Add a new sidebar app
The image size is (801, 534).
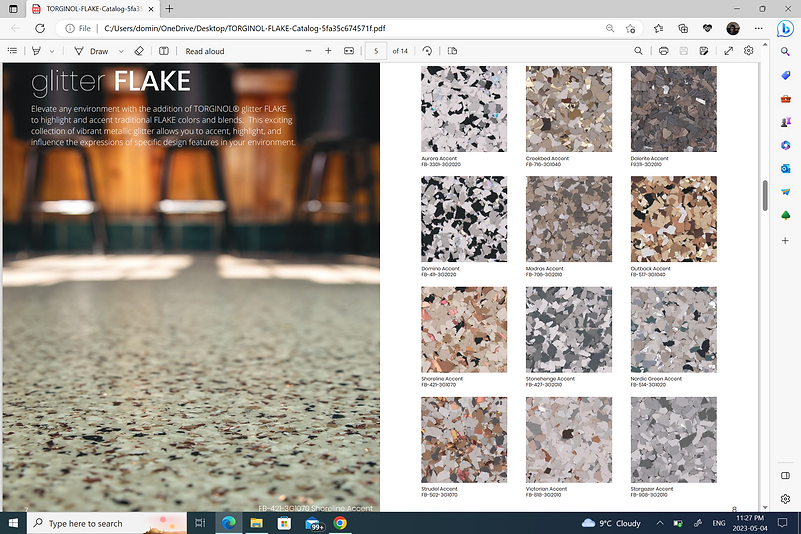click(x=786, y=240)
